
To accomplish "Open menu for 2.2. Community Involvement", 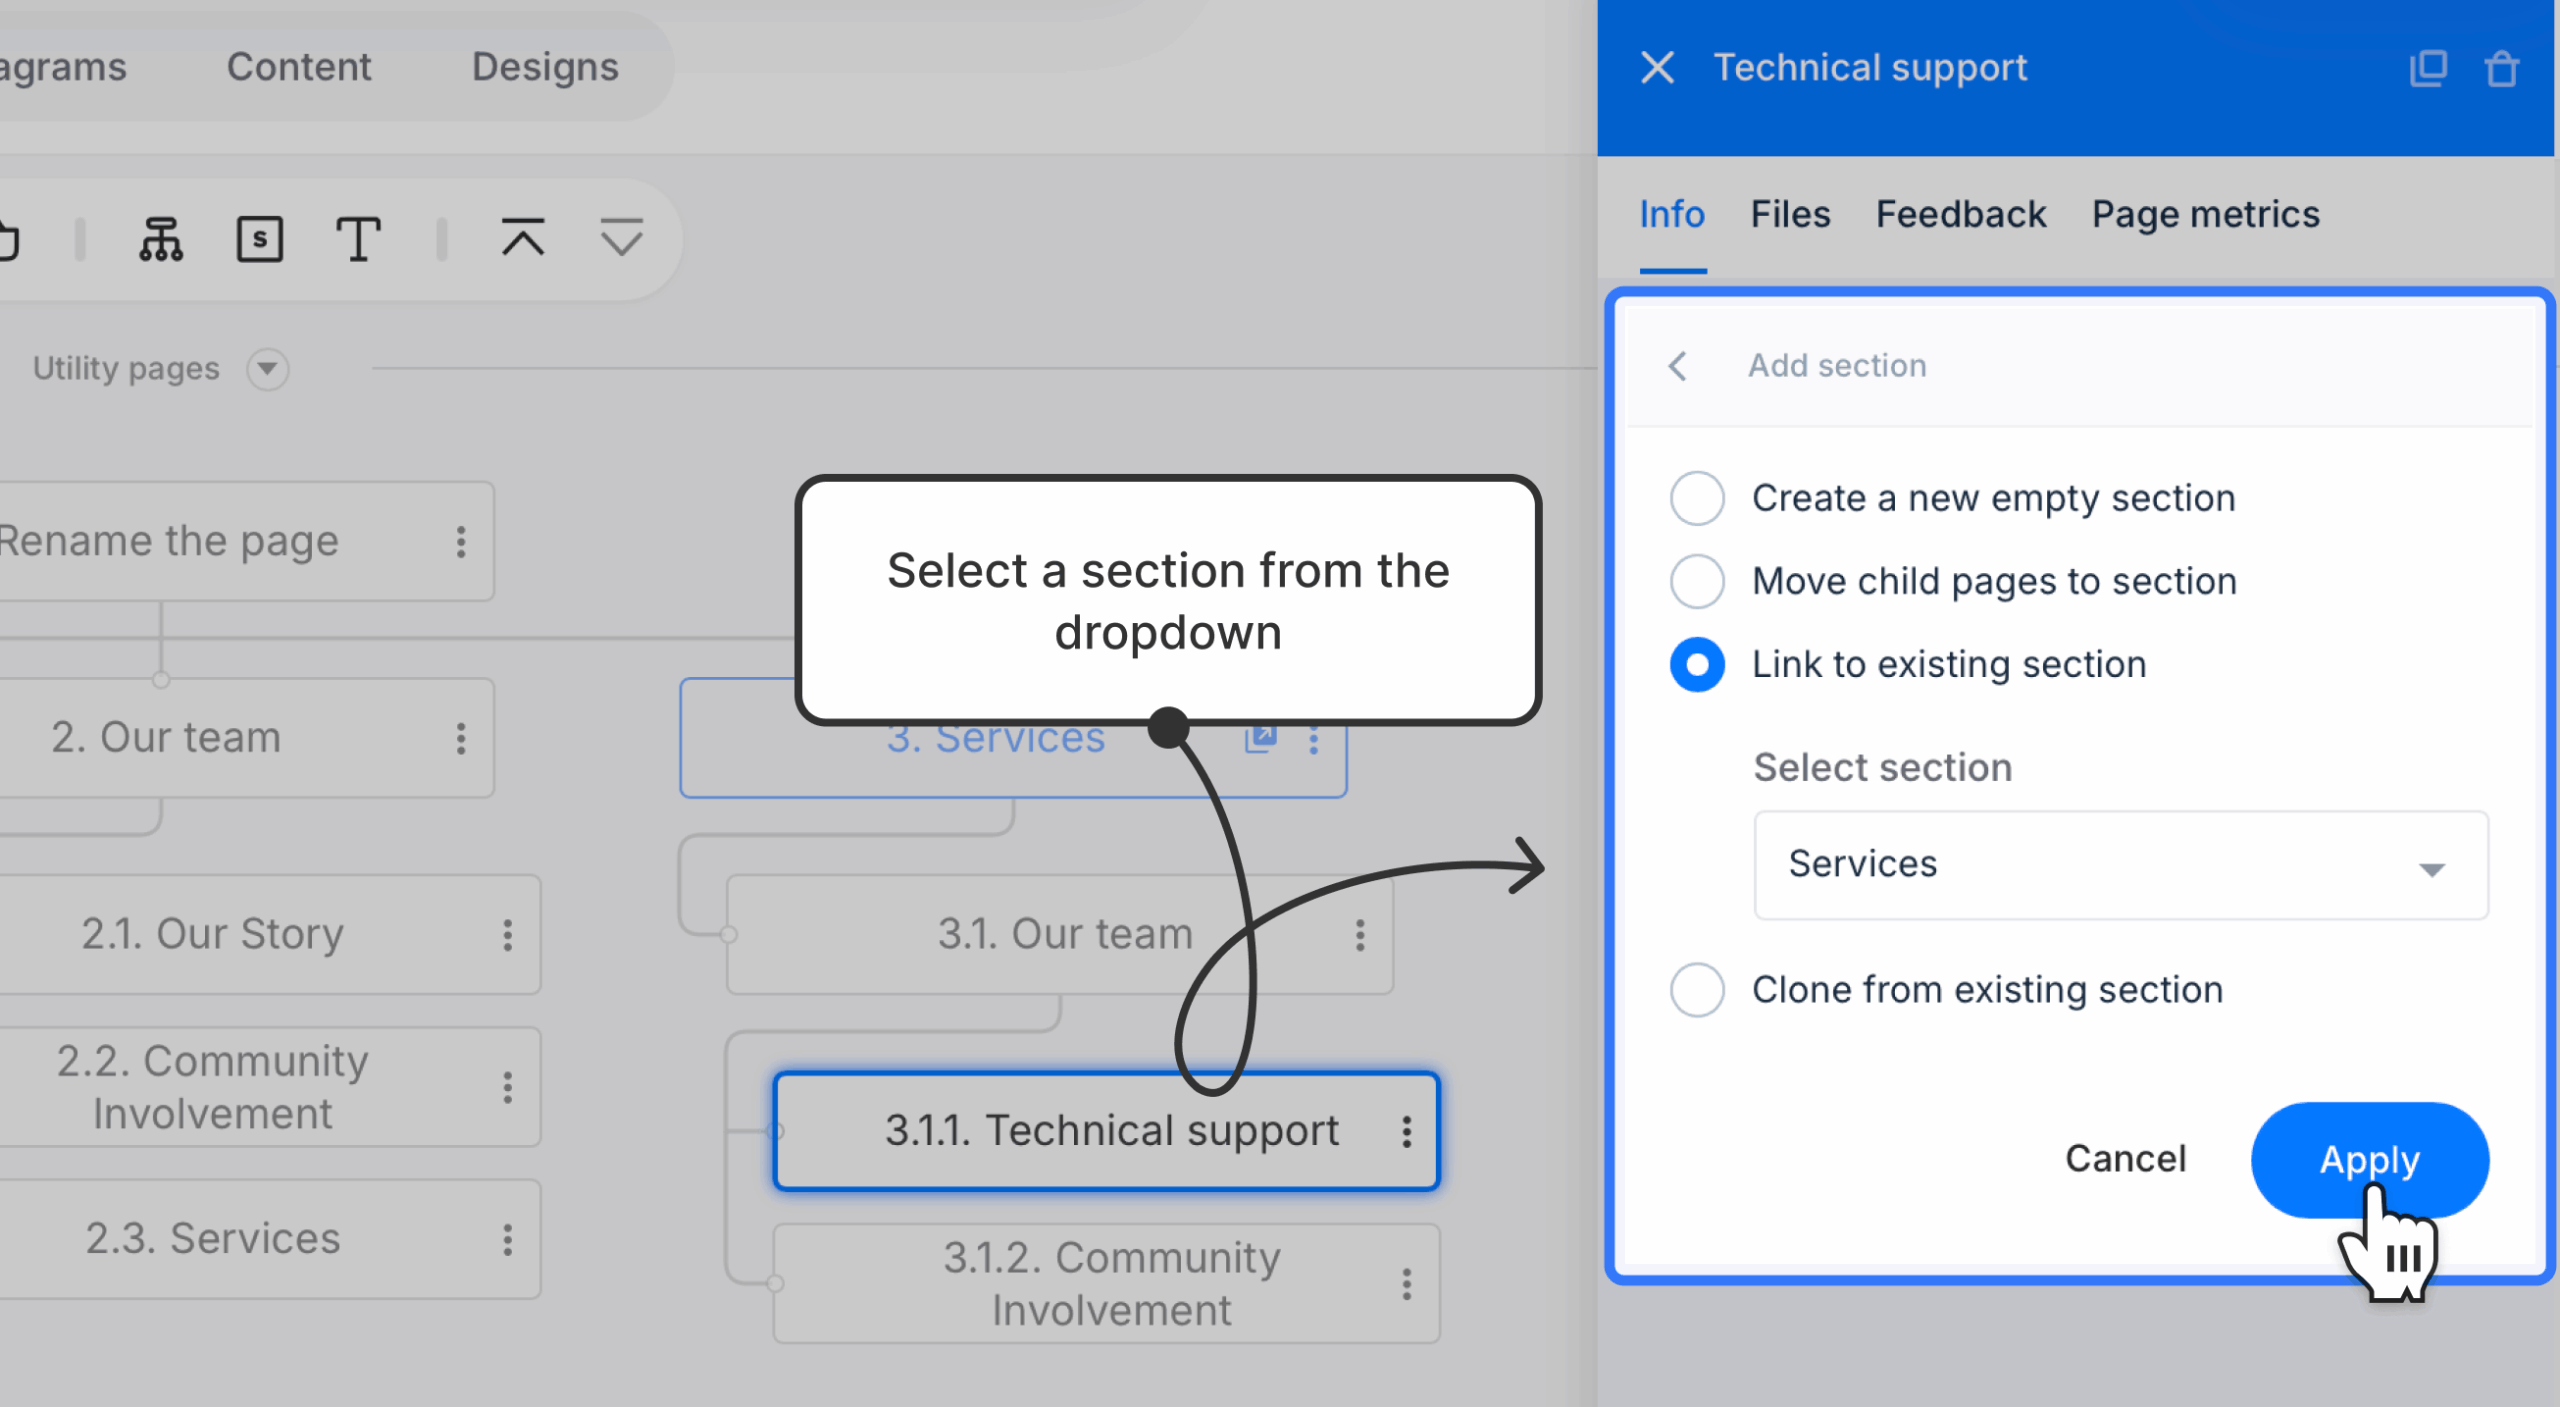I will point(508,1087).
